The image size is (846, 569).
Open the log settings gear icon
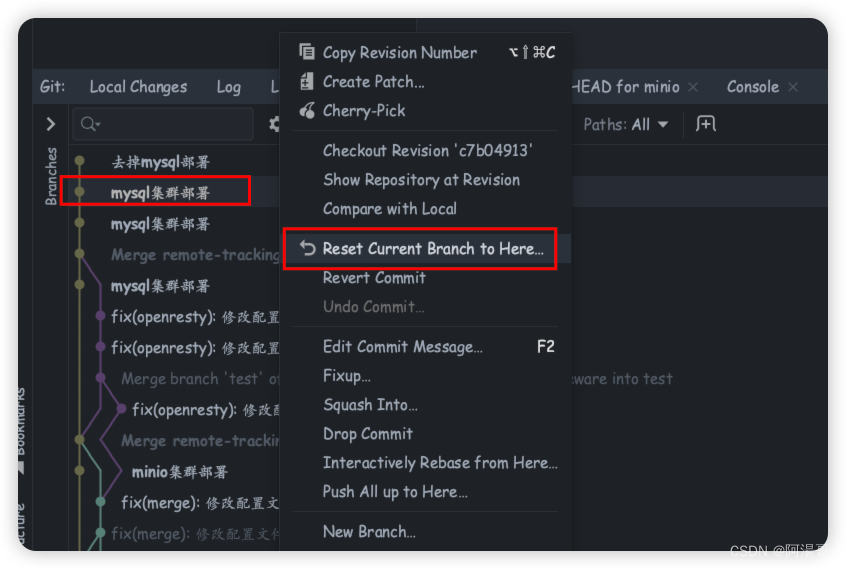[275, 124]
